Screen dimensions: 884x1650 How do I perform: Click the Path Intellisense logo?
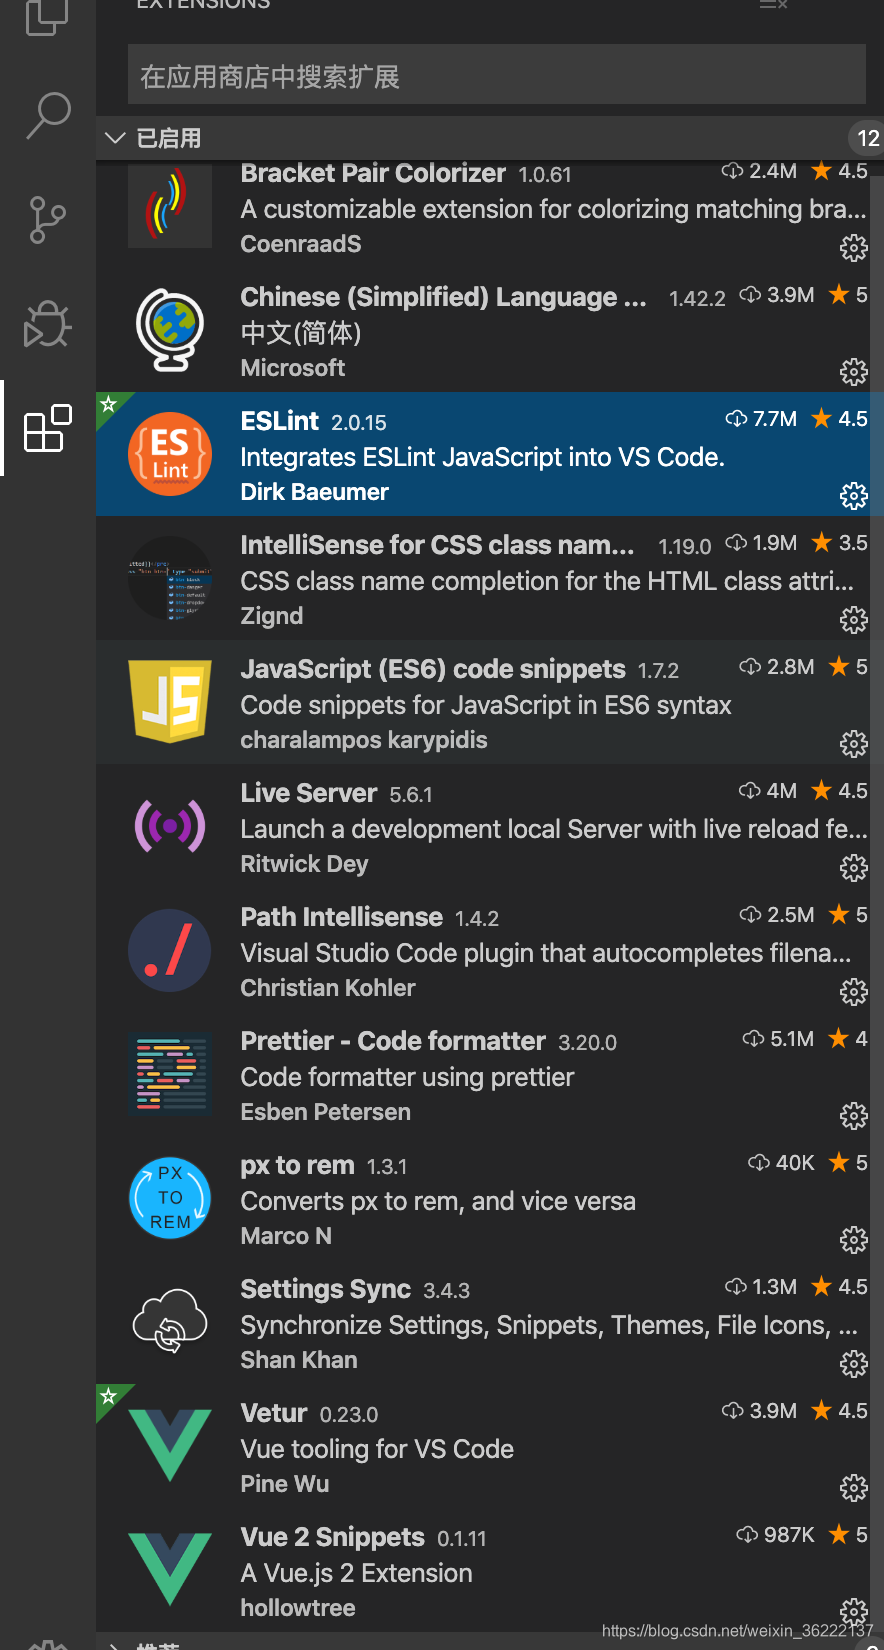[x=170, y=950]
